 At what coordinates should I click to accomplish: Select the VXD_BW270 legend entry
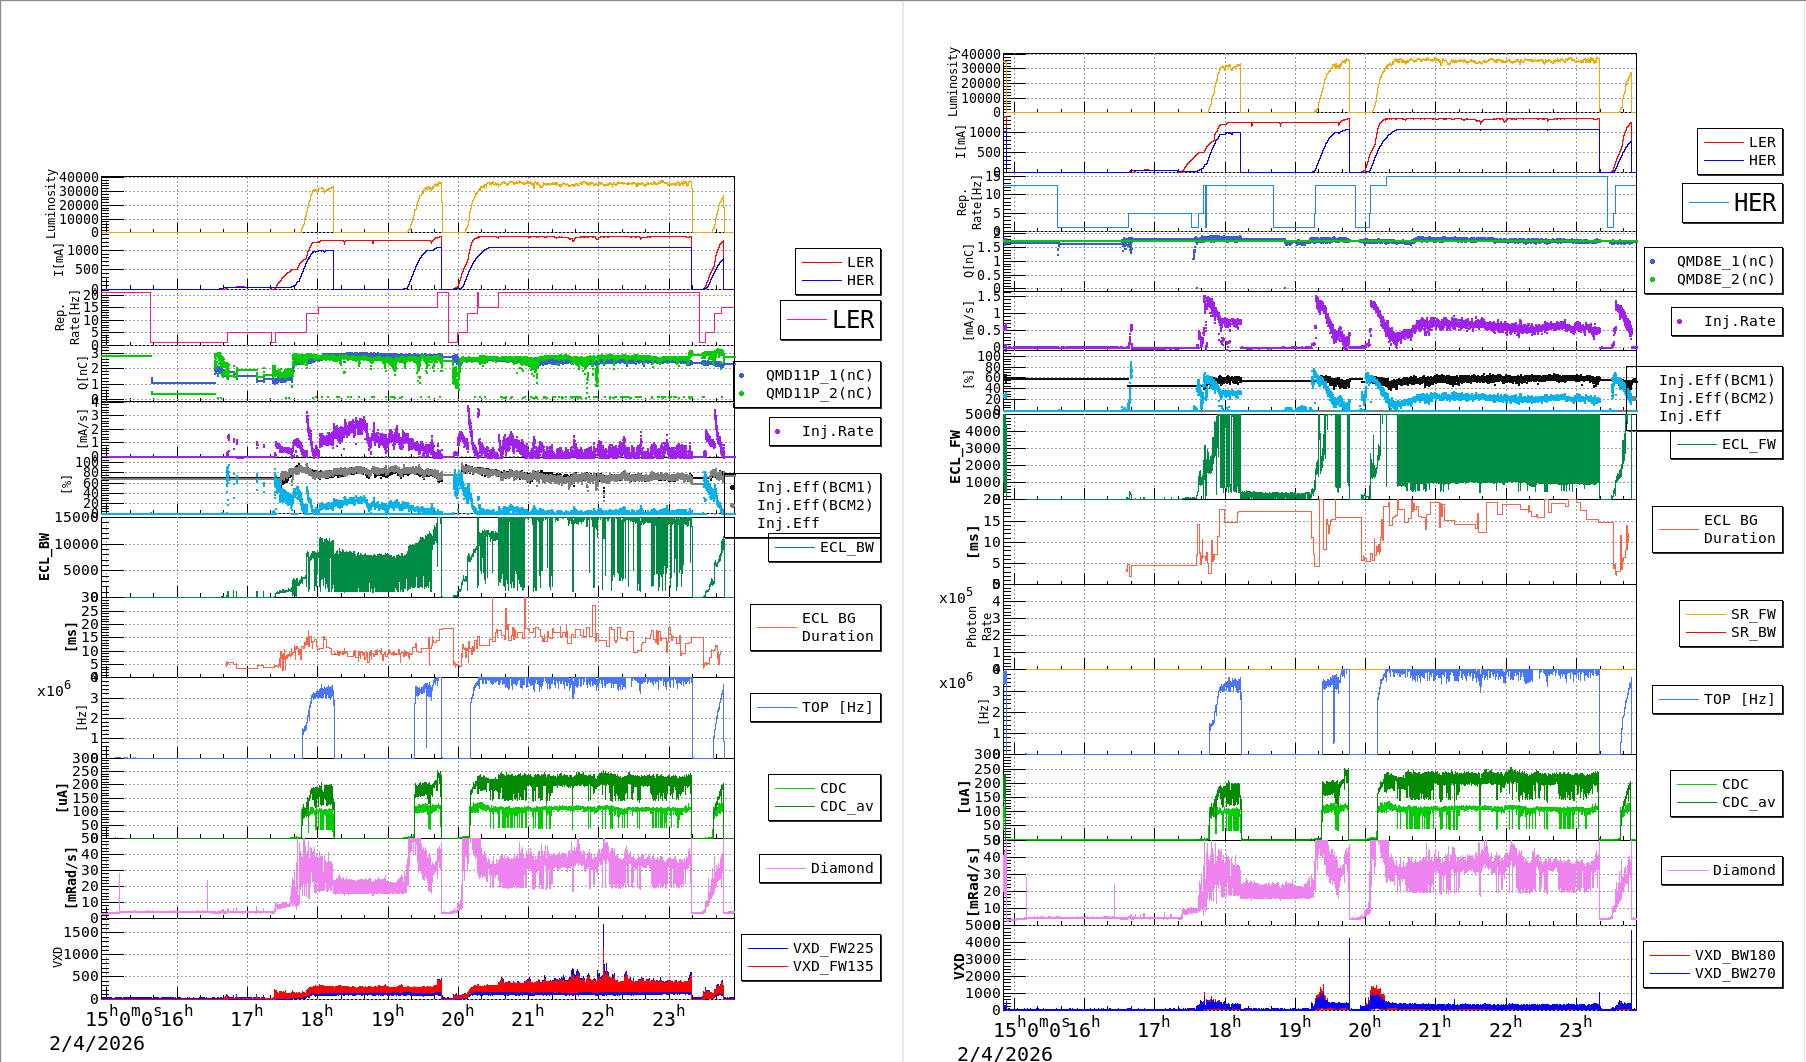[x=1713, y=974]
